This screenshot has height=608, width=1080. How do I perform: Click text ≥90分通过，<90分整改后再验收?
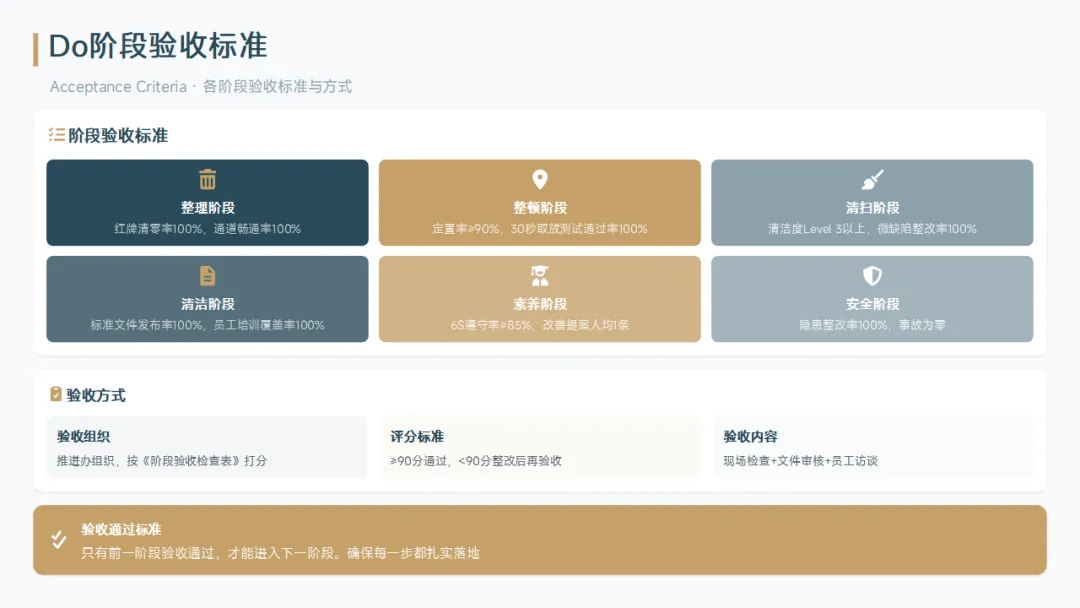tap(476, 461)
